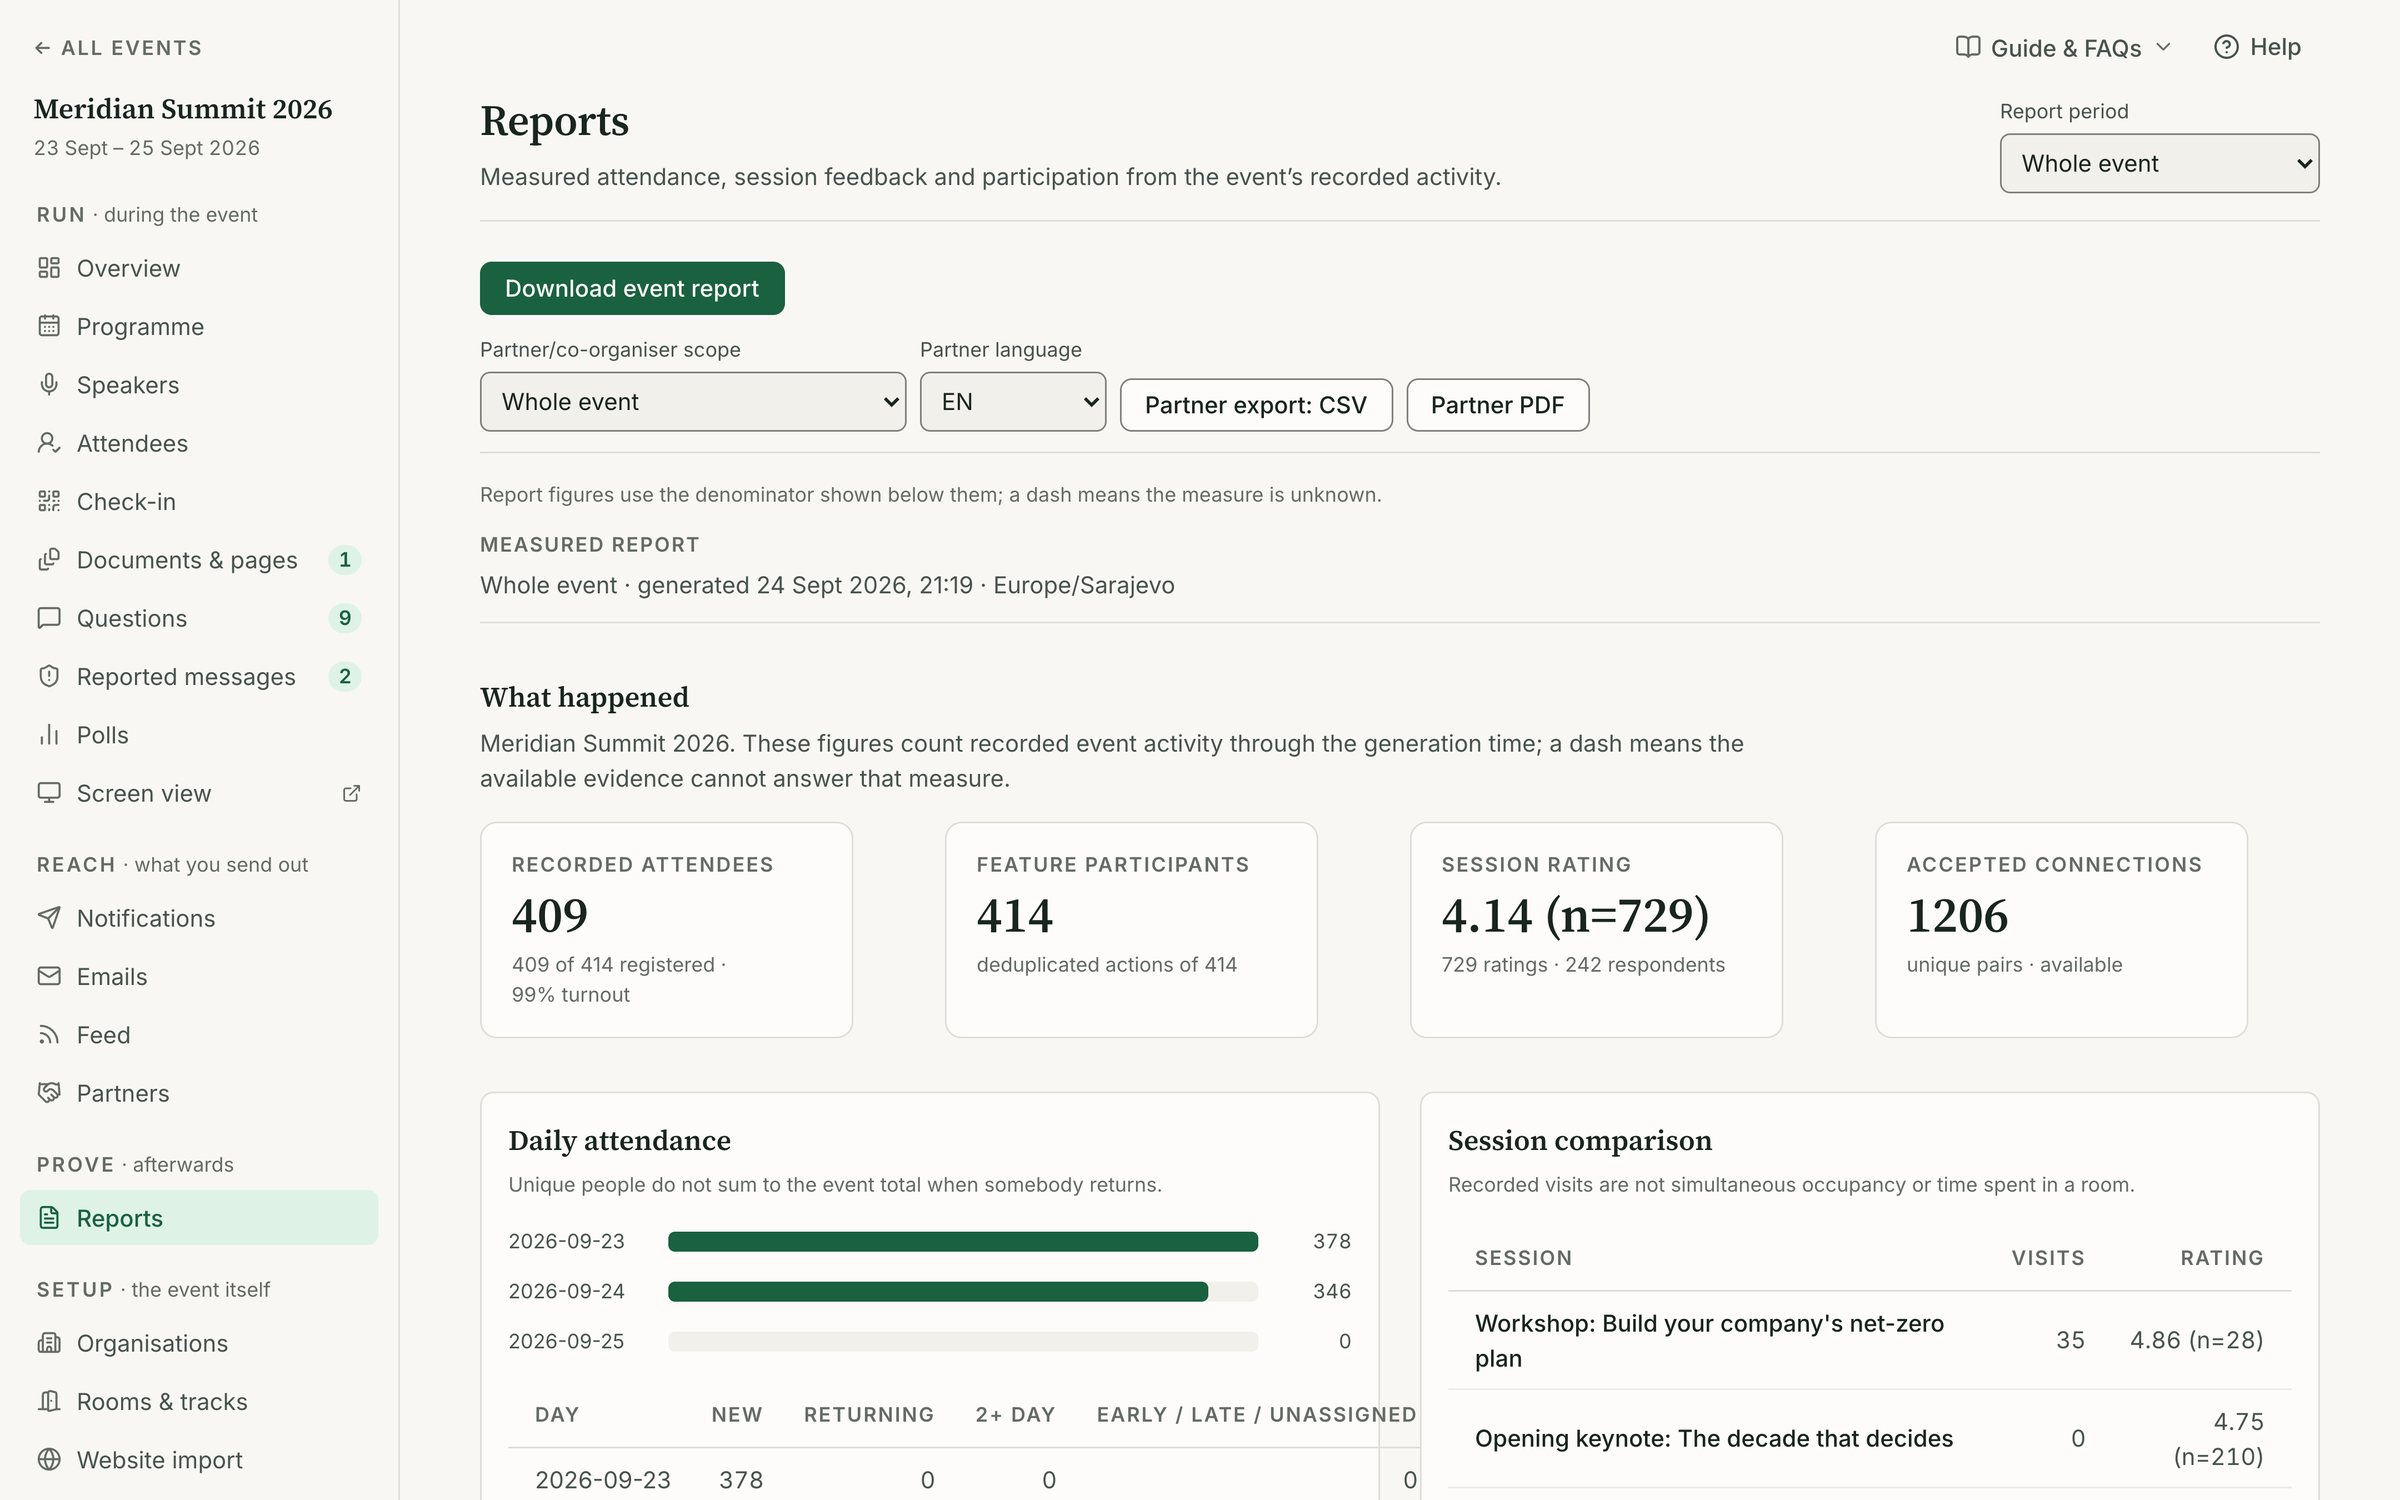Click the Programme calendar icon
The image size is (2400, 1500).
(49, 326)
